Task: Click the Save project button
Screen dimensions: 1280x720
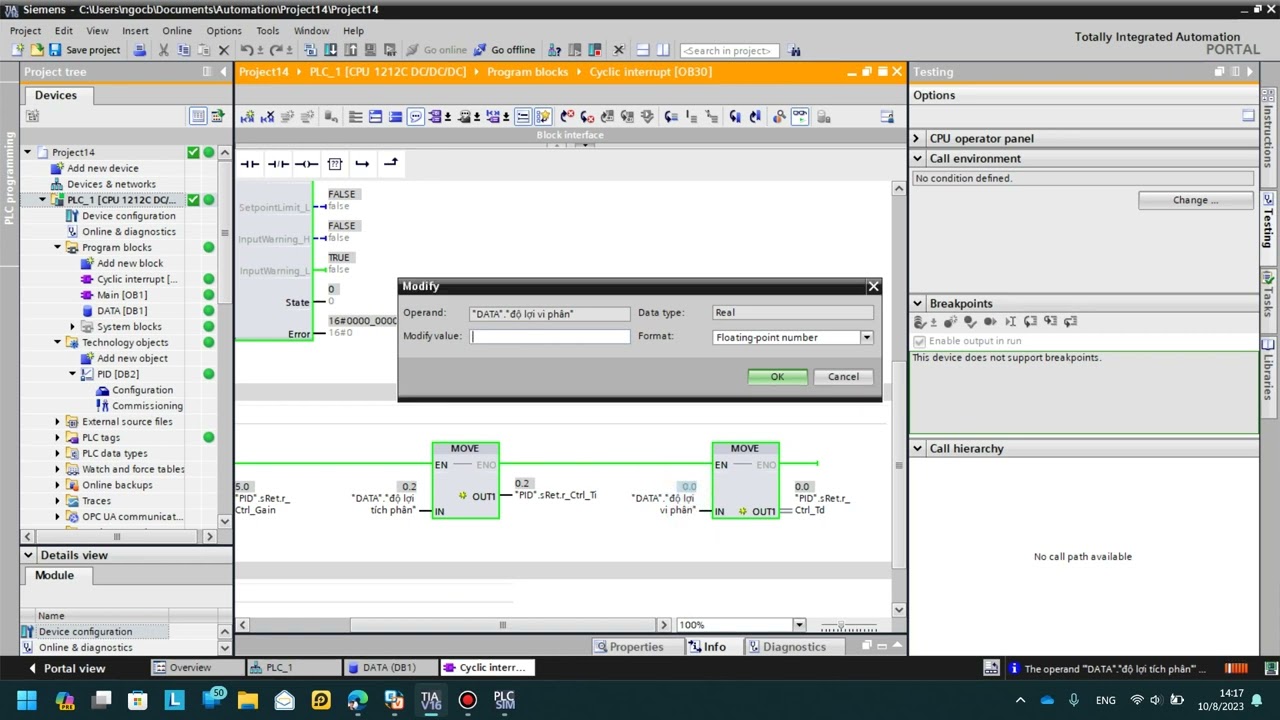Action: pyautogui.click(x=84, y=50)
